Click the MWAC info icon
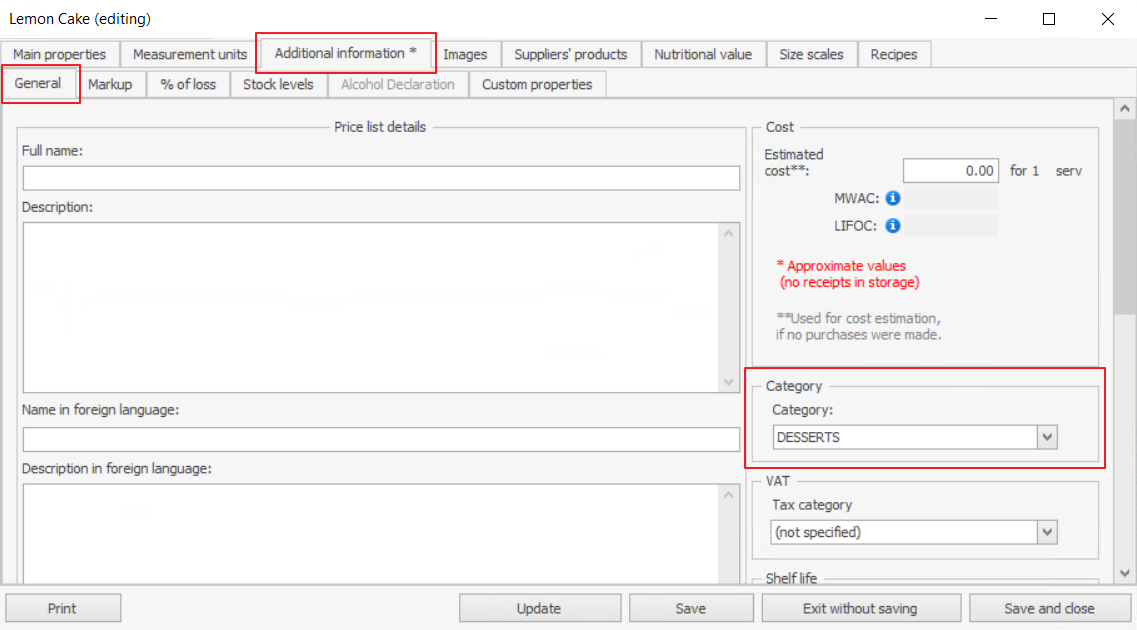Screen dimensions: 1137x630 pyautogui.click(x=893, y=198)
